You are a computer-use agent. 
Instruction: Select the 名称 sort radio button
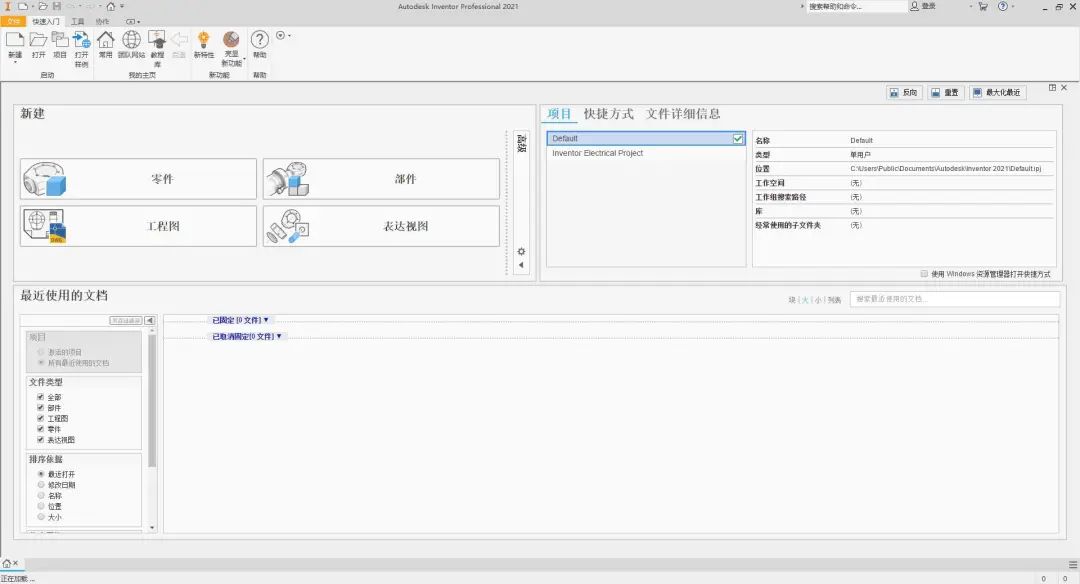click(x=41, y=495)
